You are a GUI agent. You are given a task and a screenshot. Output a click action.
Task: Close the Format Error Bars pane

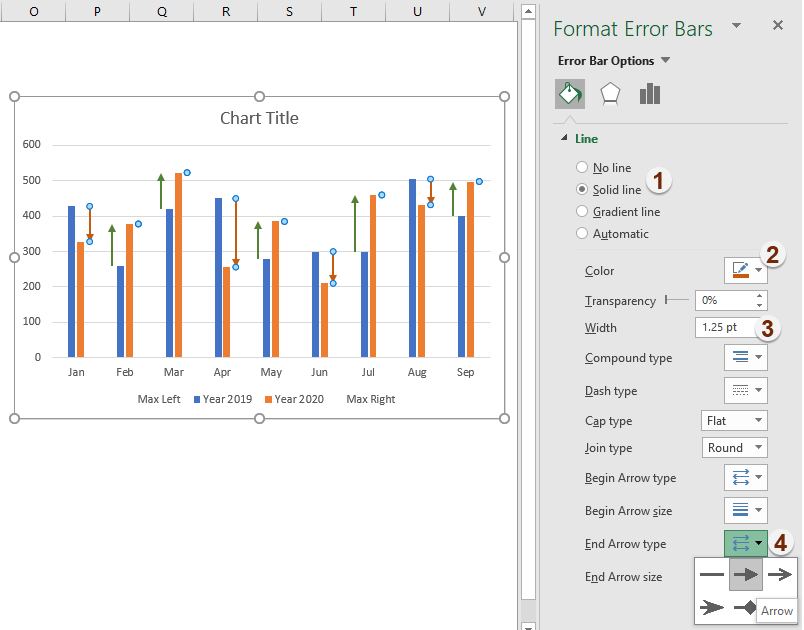(777, 25)
